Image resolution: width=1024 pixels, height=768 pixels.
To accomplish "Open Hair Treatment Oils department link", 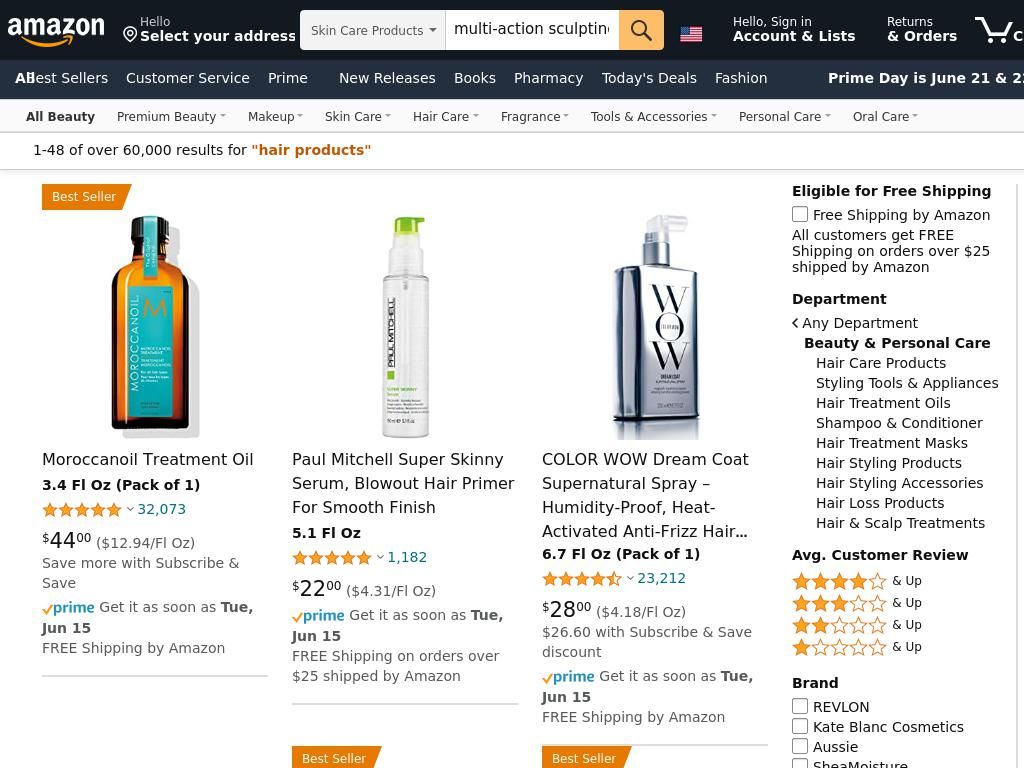I will tap(883, 403).
